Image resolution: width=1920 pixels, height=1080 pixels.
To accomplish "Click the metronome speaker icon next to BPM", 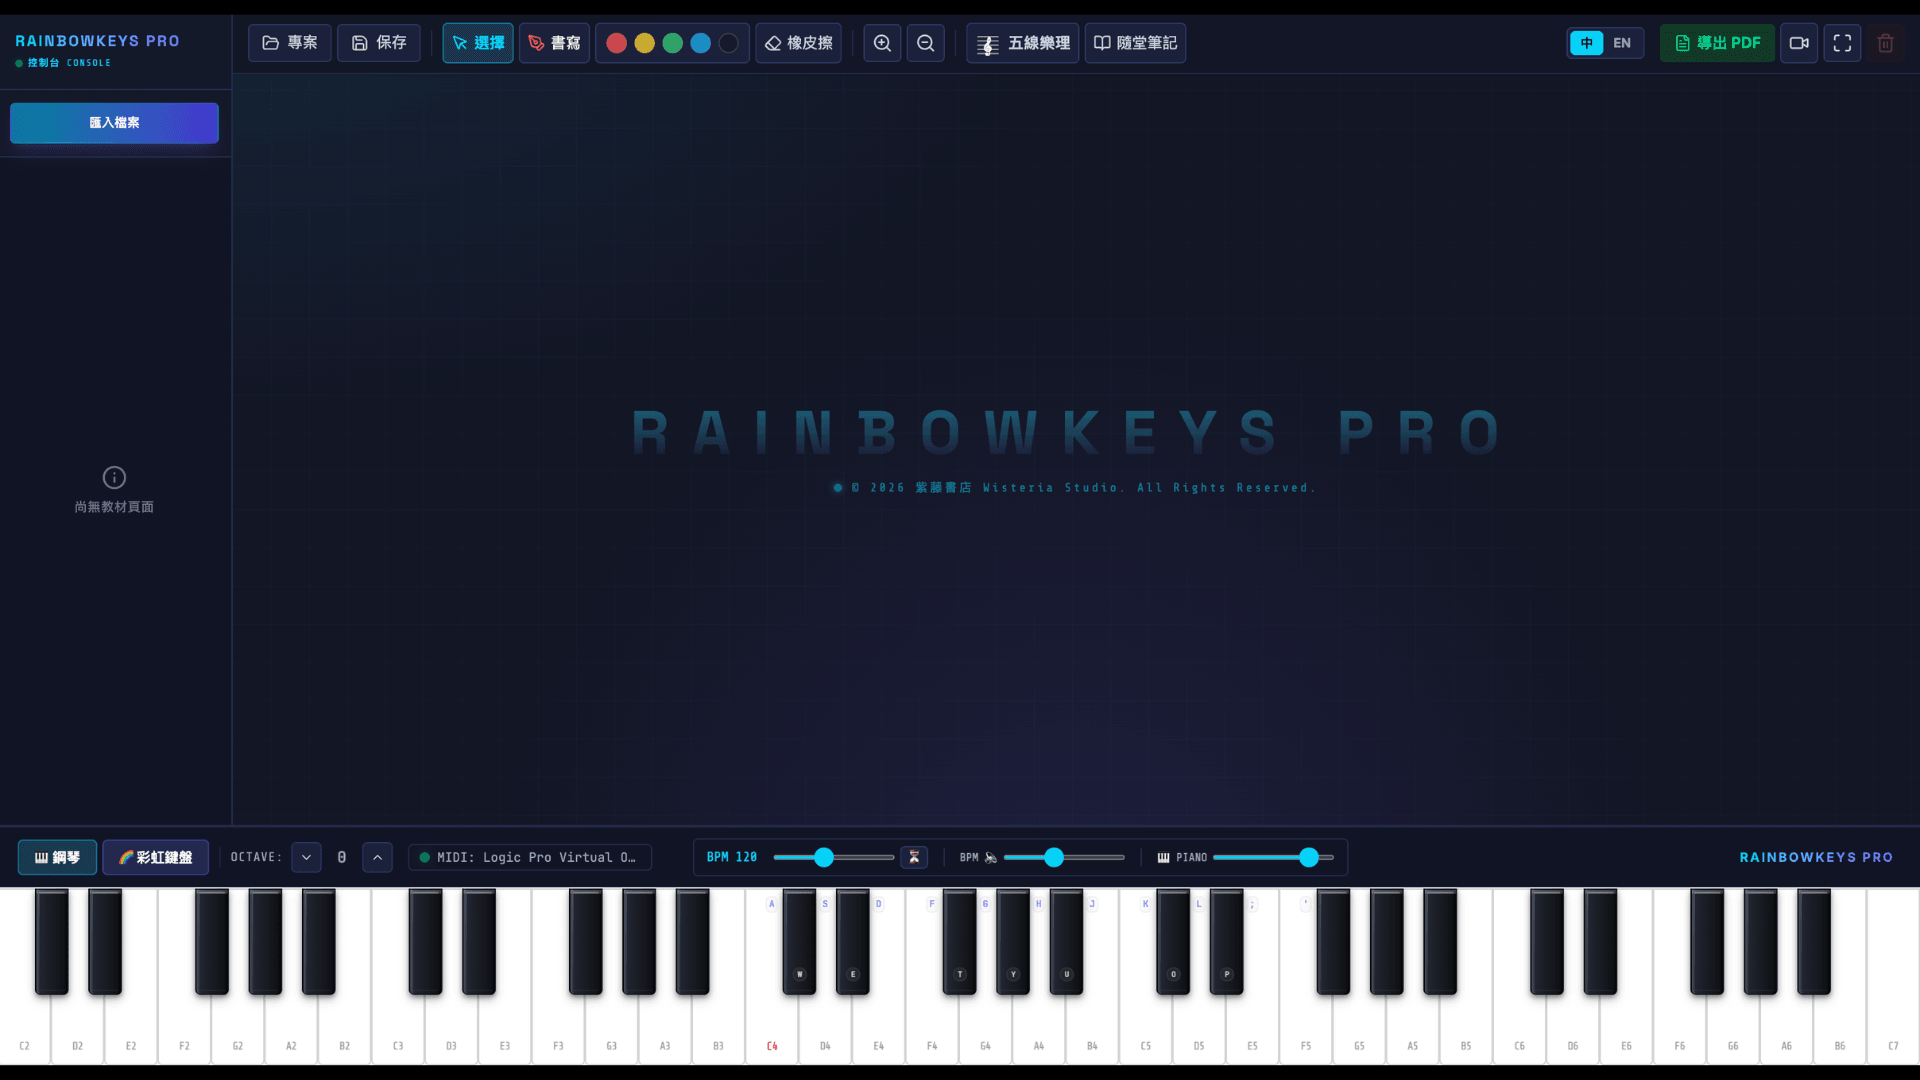I will [x=991, y=857].
